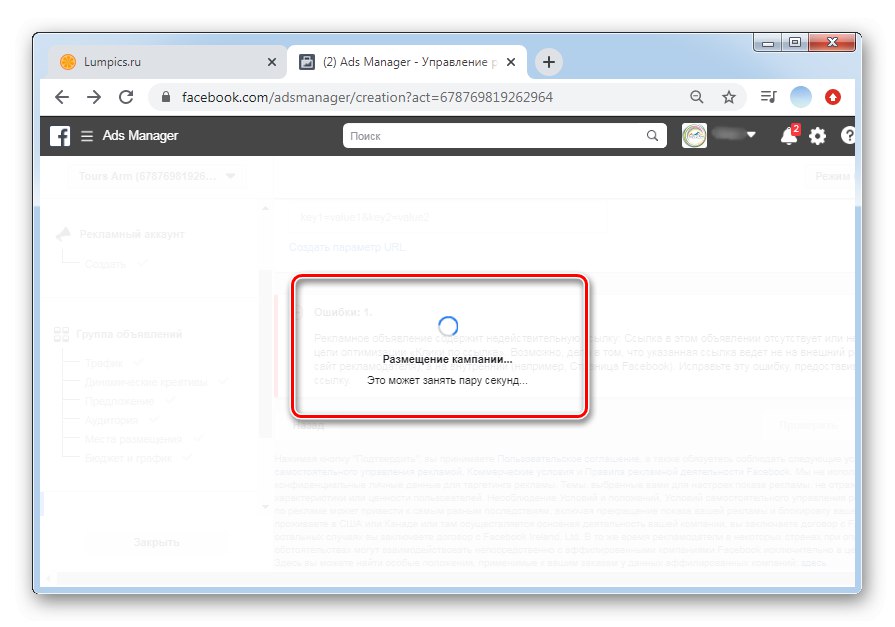895x627 pixels.
Task: Close the Lumpics.ru tab
Action: (x=272, y=62)
